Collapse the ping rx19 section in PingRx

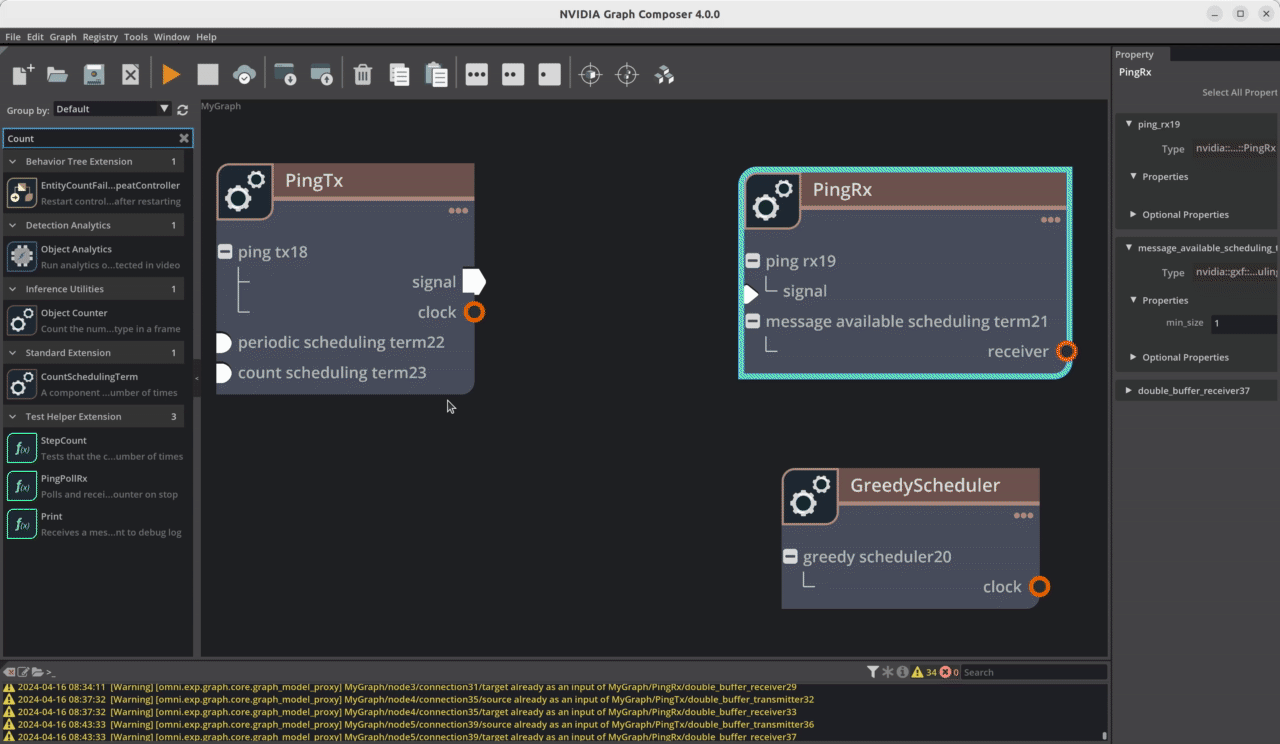(x=753, y=261)
